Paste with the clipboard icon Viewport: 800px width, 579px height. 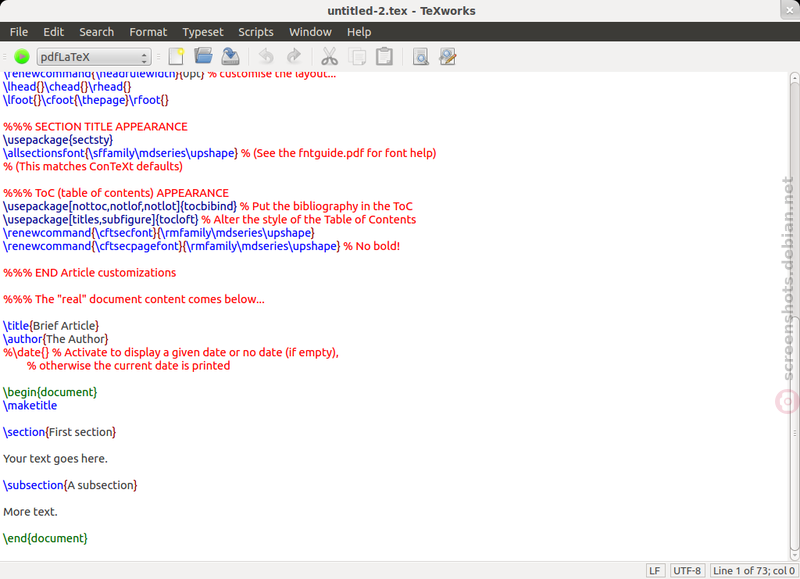click(384, 57)
